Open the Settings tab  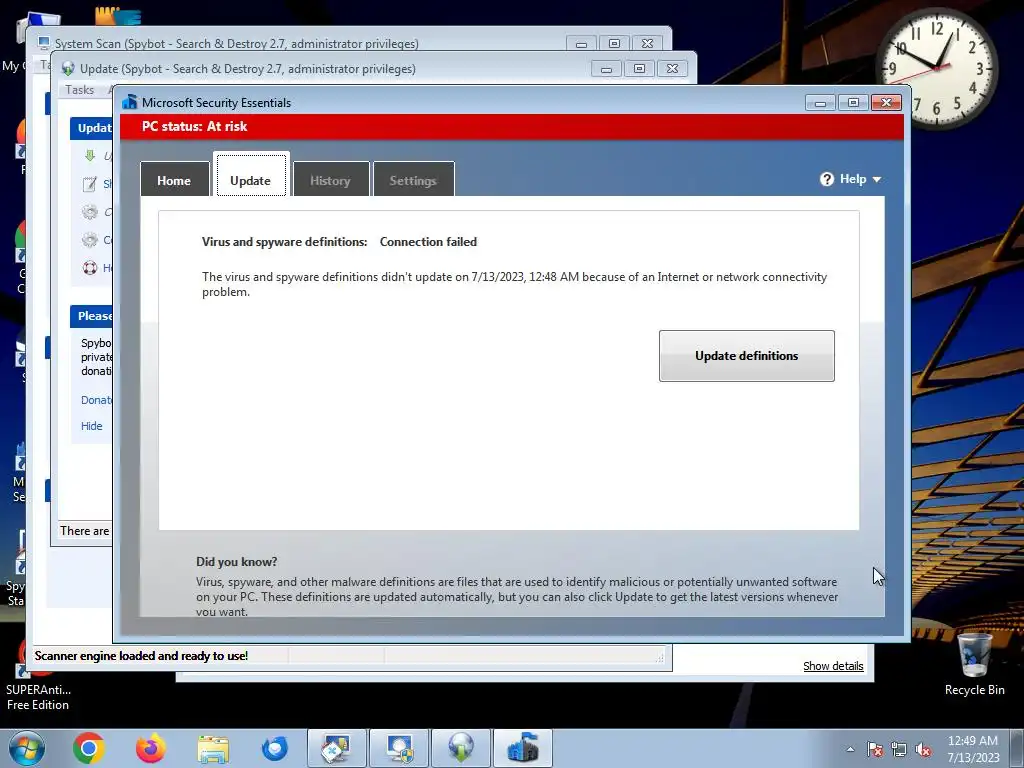[x=413, y=180]
